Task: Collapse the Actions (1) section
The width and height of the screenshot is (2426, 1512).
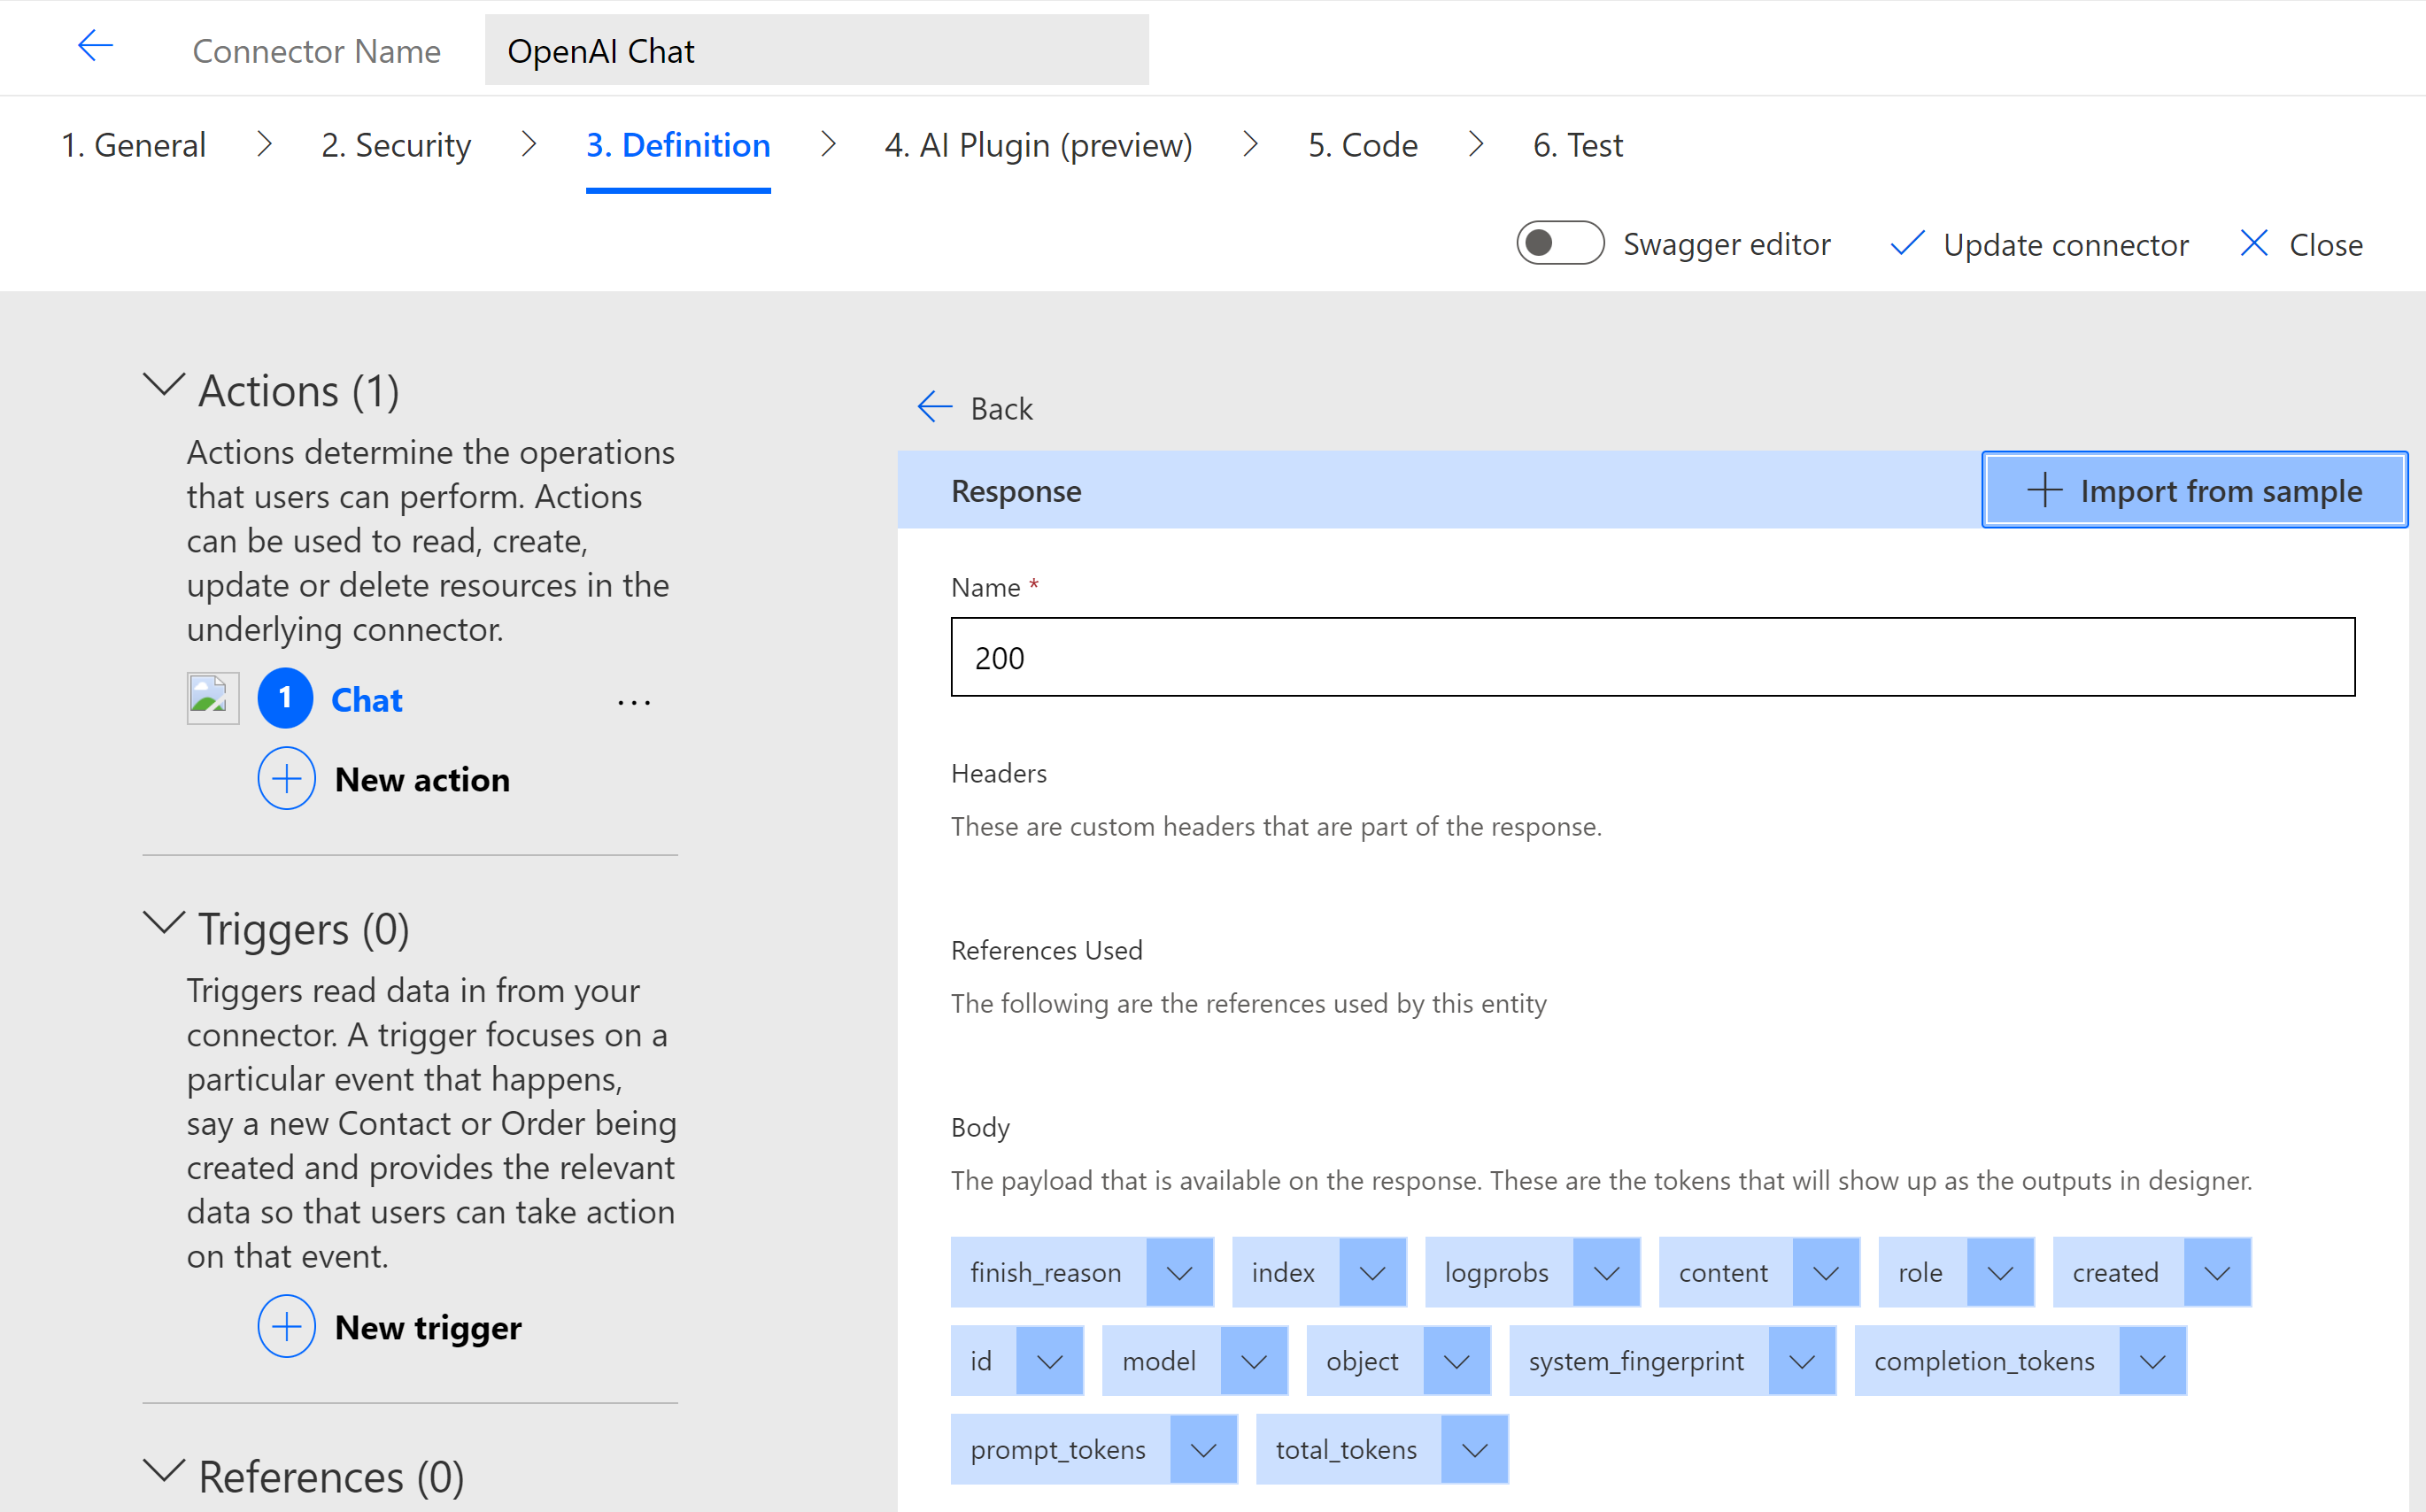Action: (x=164, y=386)
